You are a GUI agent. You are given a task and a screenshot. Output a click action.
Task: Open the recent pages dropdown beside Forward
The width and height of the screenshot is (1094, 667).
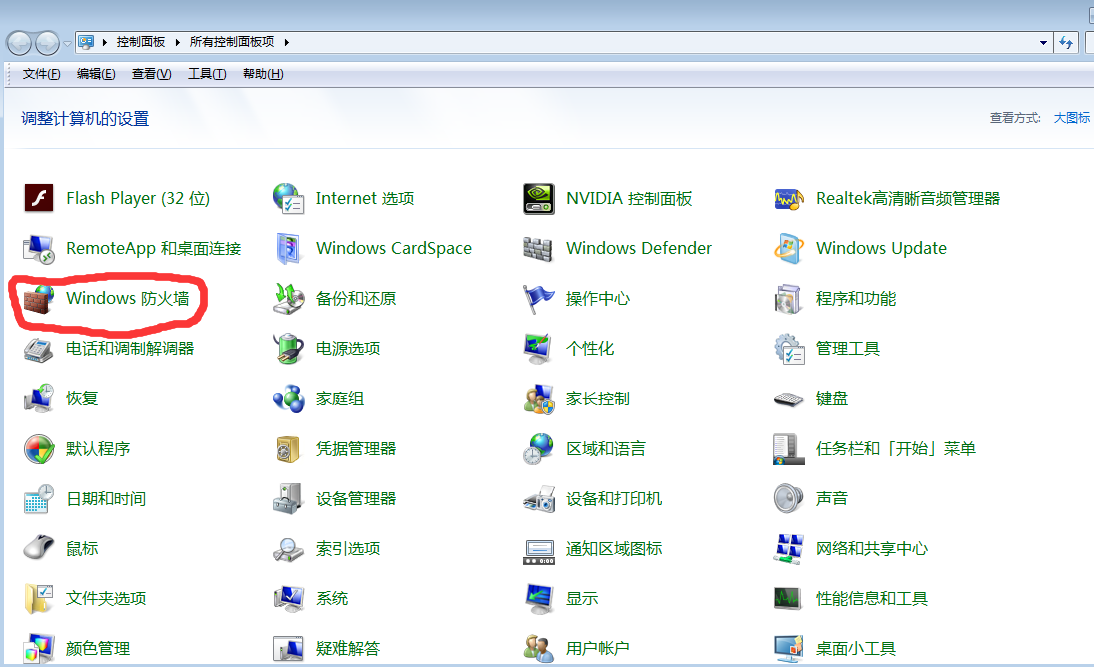pos(67,43)
